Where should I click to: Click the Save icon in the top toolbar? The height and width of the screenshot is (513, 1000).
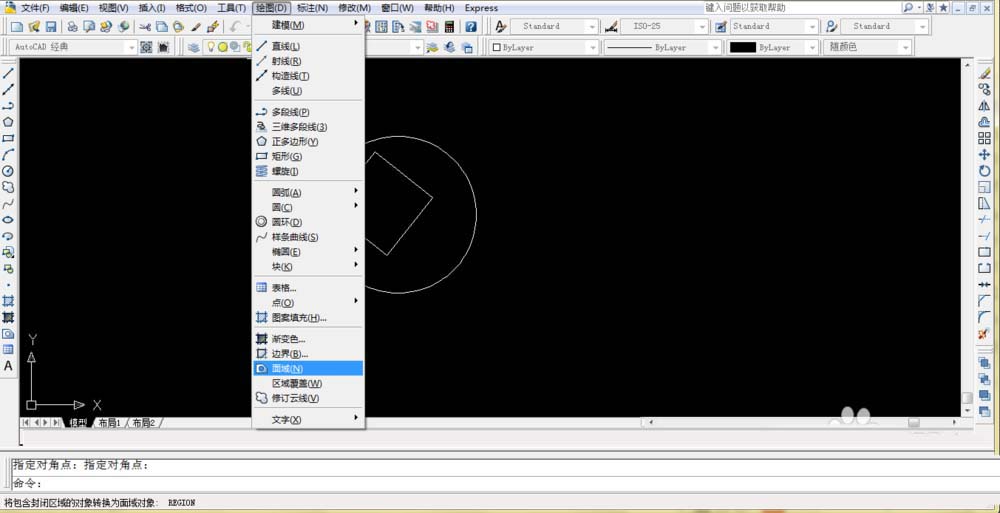51,27
